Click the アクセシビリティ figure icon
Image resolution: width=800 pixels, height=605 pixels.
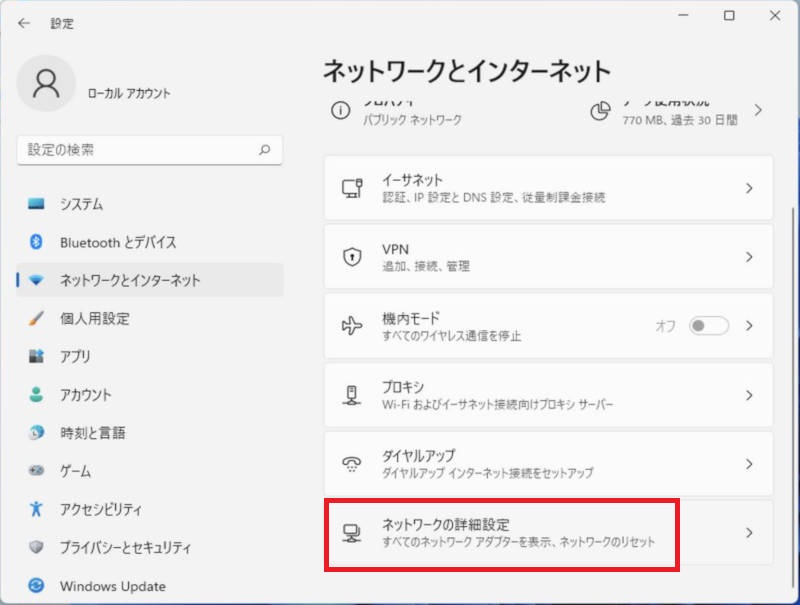coord(36,509)
